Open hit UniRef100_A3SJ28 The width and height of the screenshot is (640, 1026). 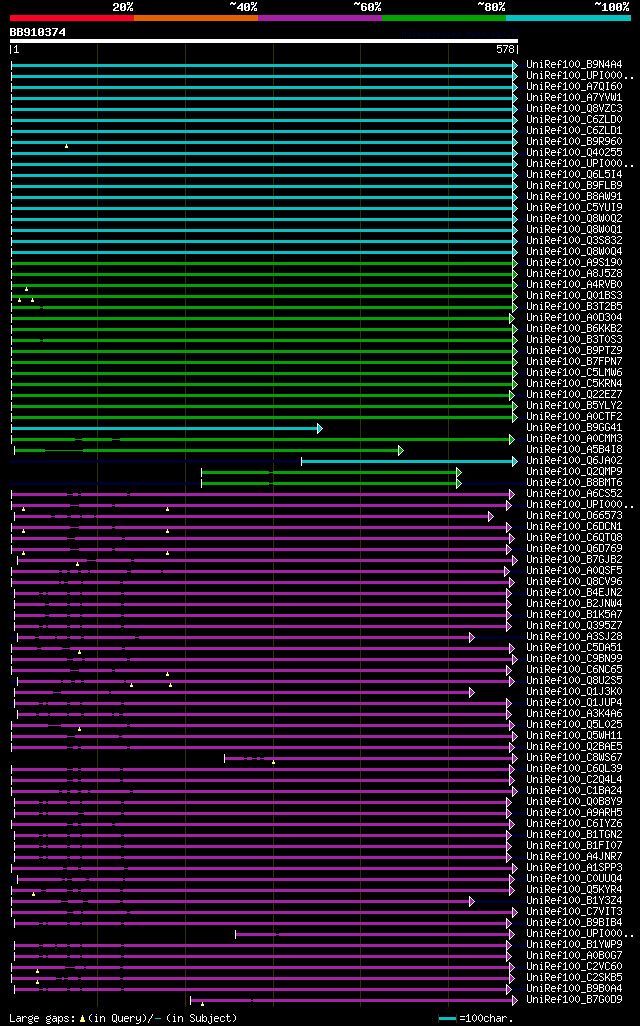(575, 636)
